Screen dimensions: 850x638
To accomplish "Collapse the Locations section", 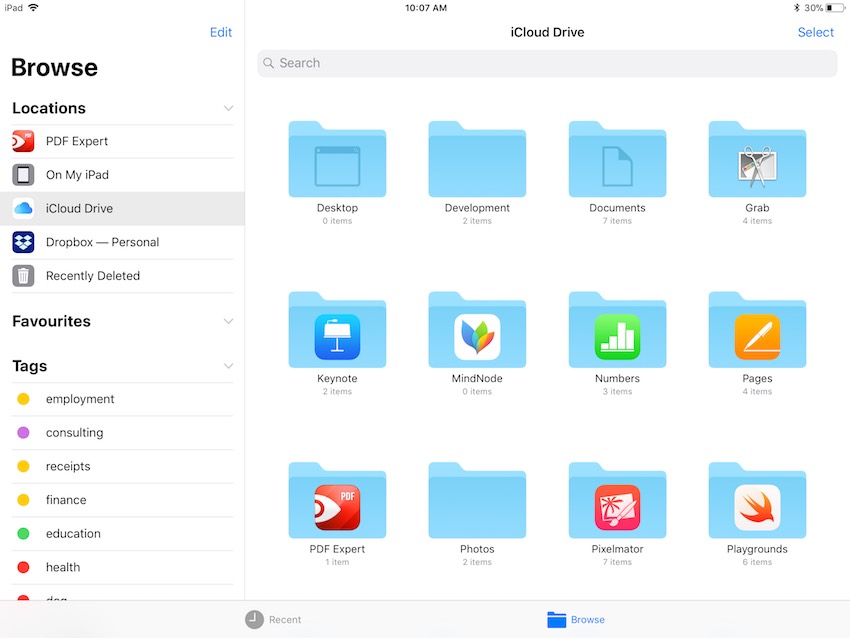I will point(228,108).
